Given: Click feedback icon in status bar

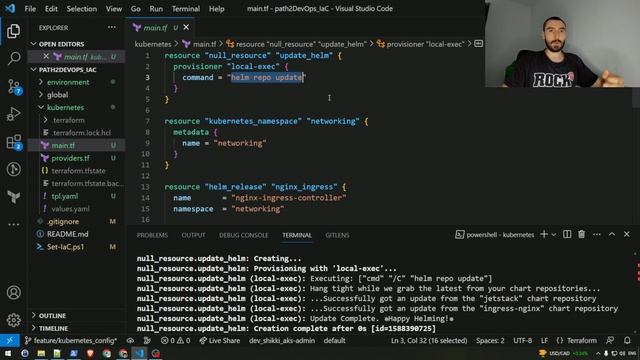Looking at the screenshot, I should [x=610, y=340].
